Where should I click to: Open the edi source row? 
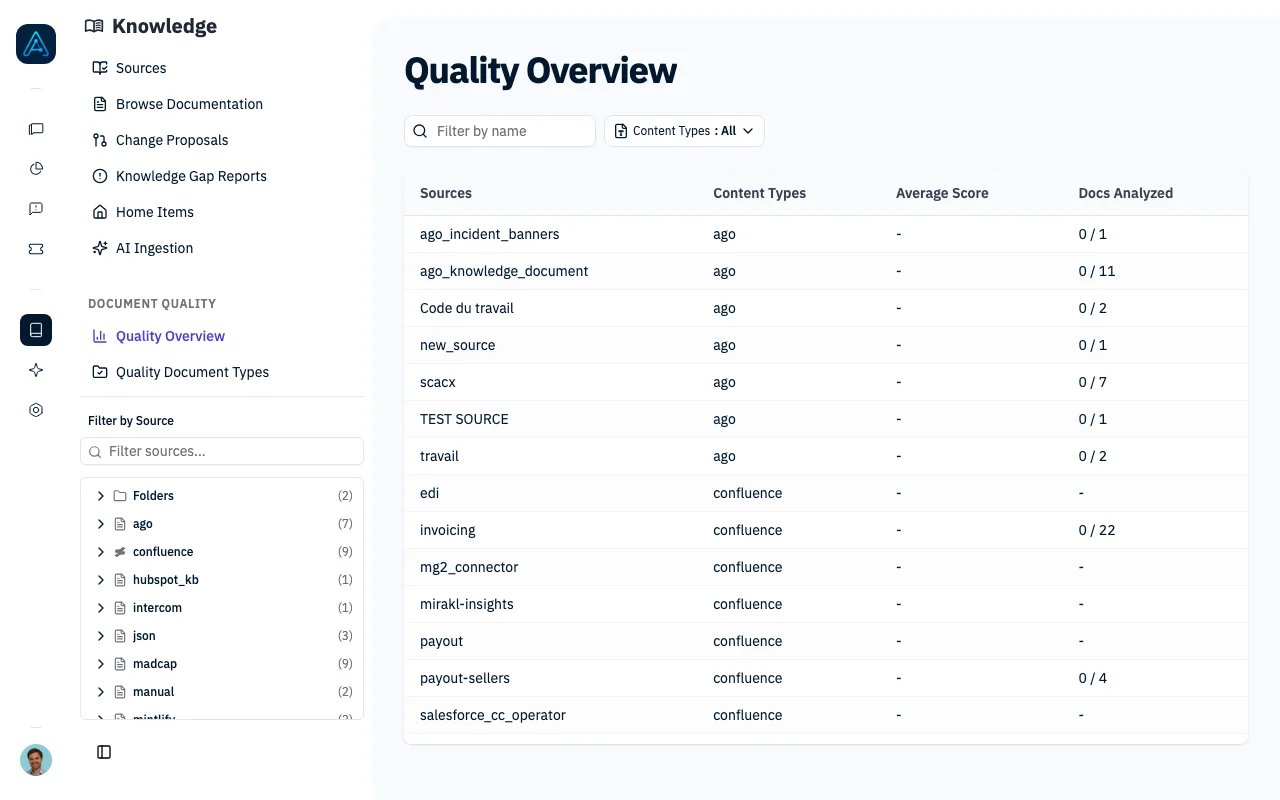(x=826, y=493)
